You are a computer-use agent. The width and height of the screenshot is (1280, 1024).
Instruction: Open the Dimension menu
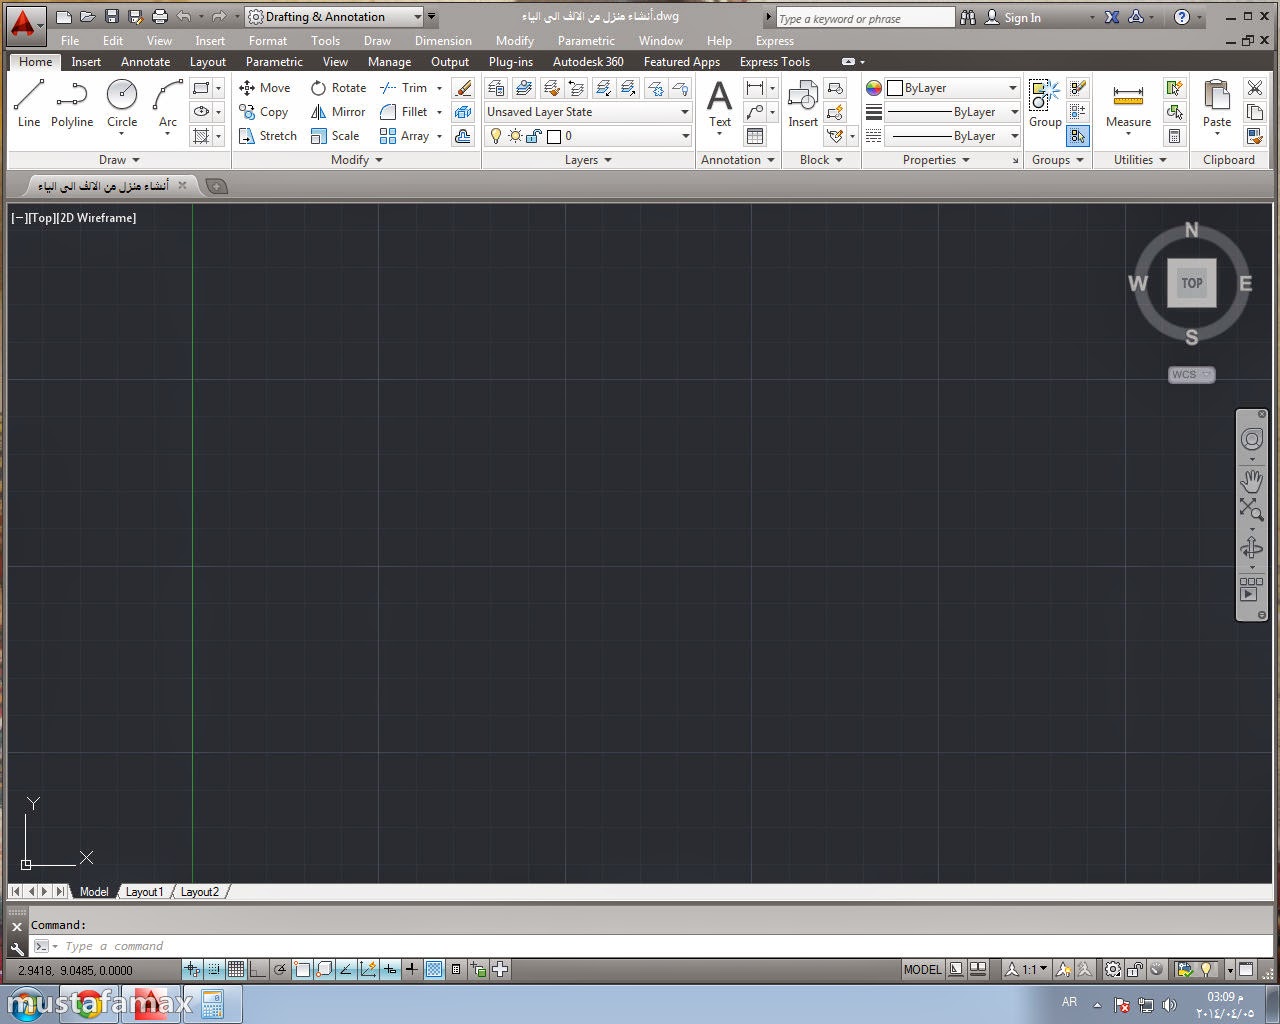pos(443,41)
